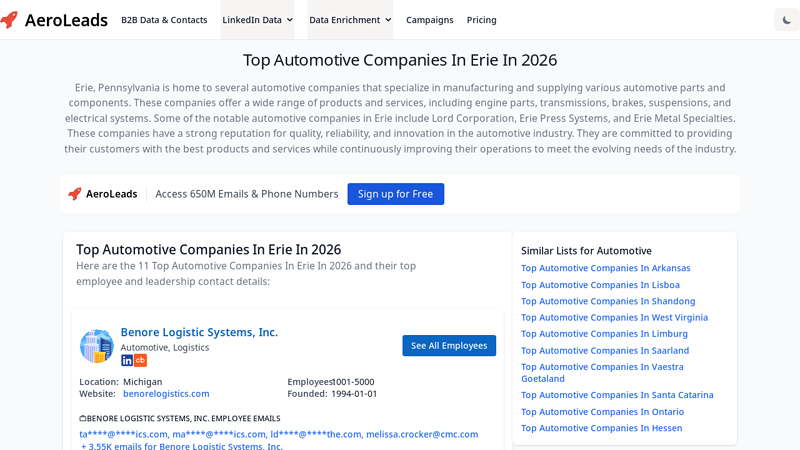Image resolution: width=800 pixels, height=450 pixels.
Task: Click the AeroLeads rocket icon in signup banner
Action: [x=75, y=194]
